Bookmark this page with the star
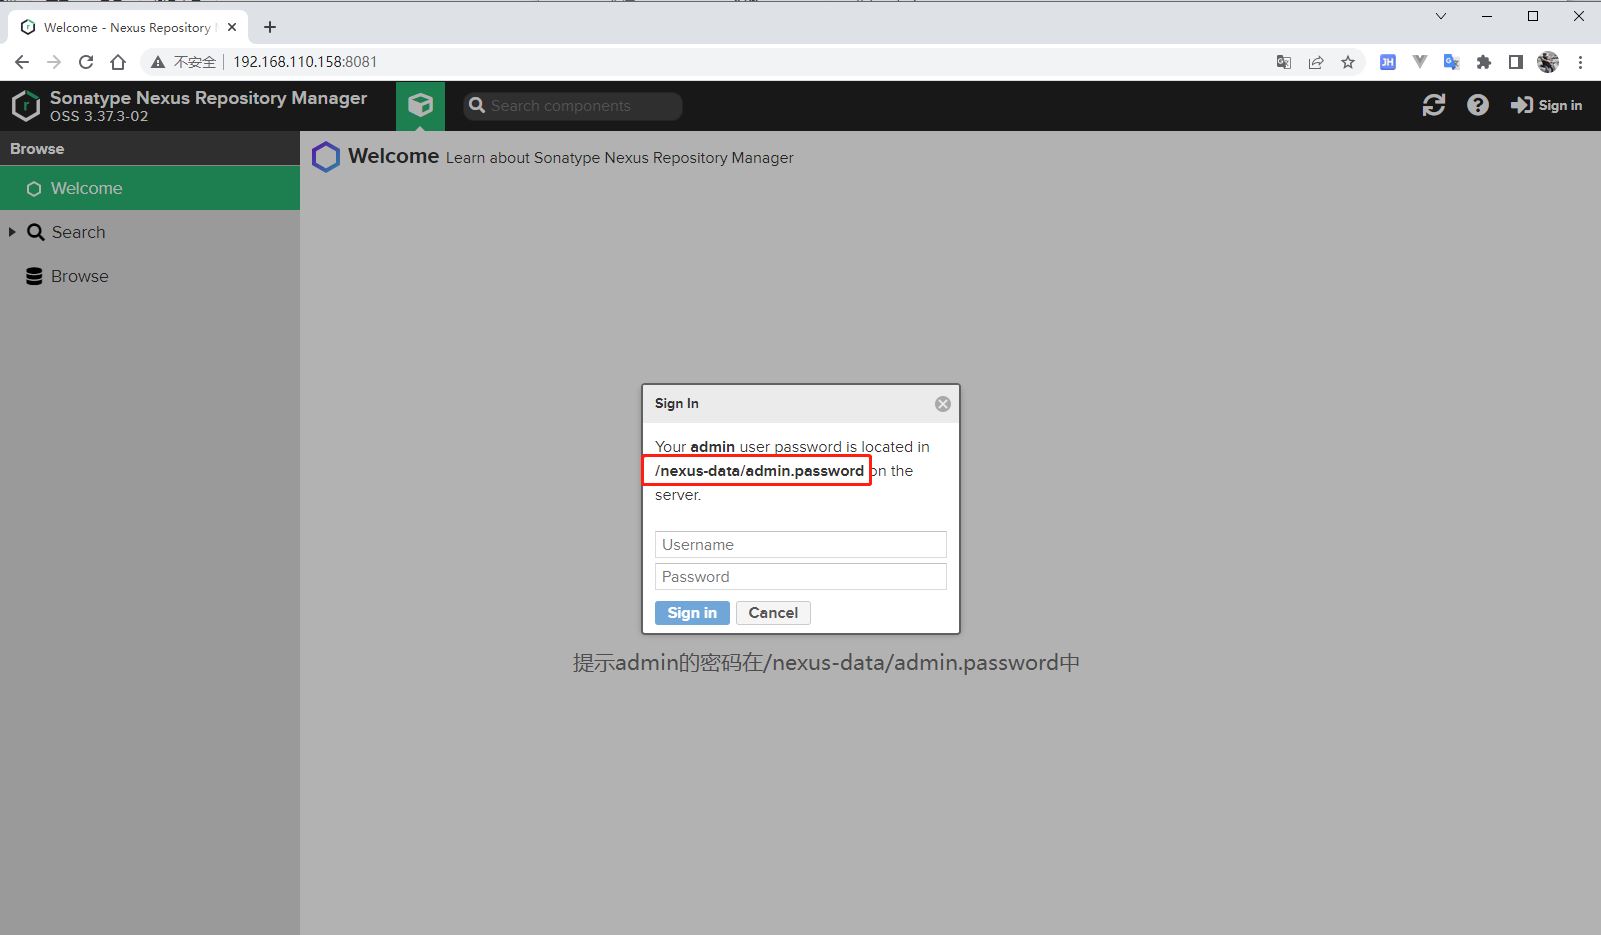The width and height of the screenshot is (1601, 935). (1348, 62)
